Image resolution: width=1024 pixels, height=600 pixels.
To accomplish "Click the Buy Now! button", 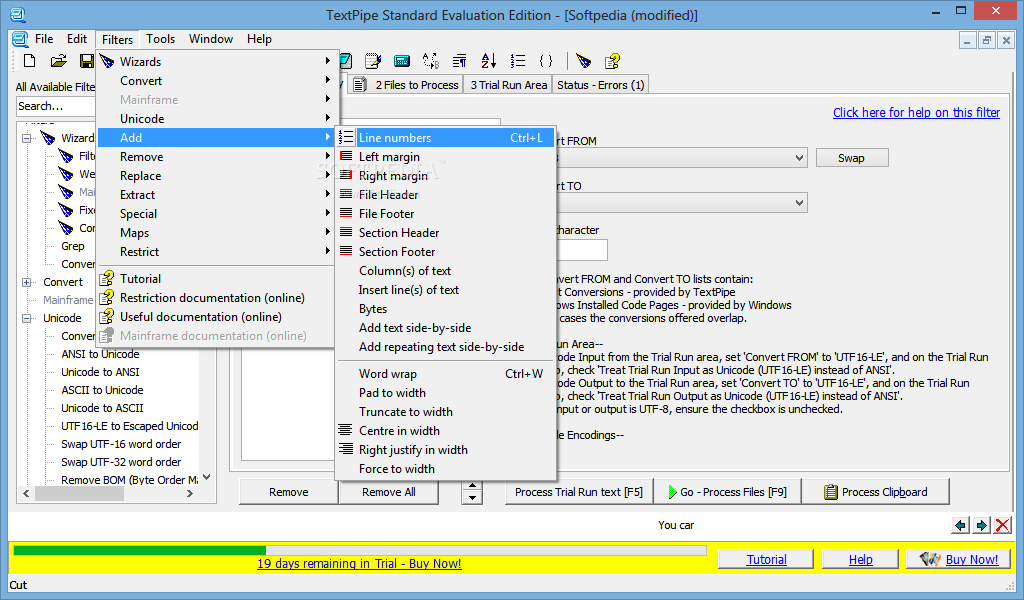I will [958, 560].
